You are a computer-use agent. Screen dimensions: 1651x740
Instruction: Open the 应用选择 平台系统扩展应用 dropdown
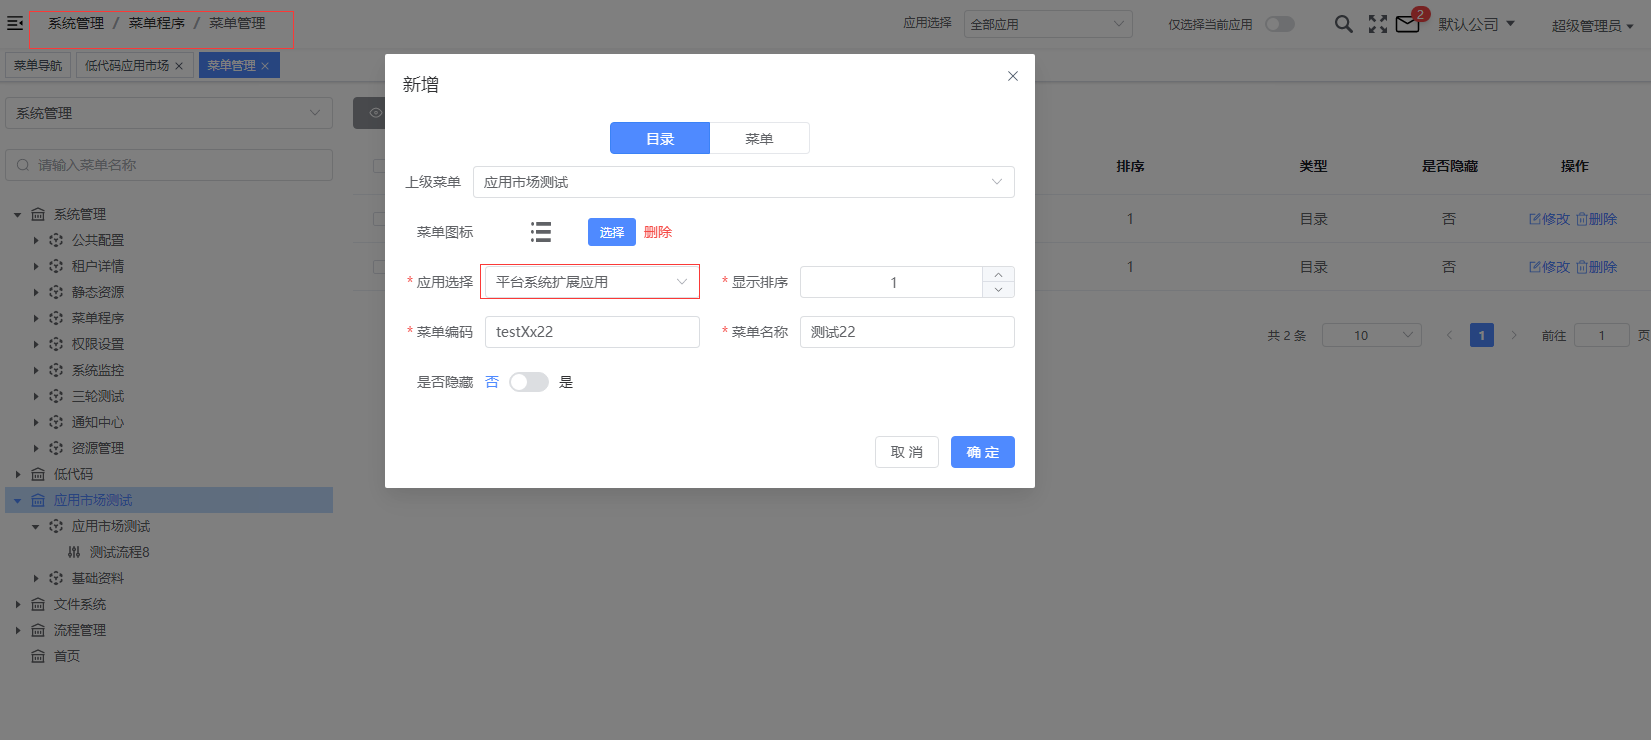tap(592, 282)
